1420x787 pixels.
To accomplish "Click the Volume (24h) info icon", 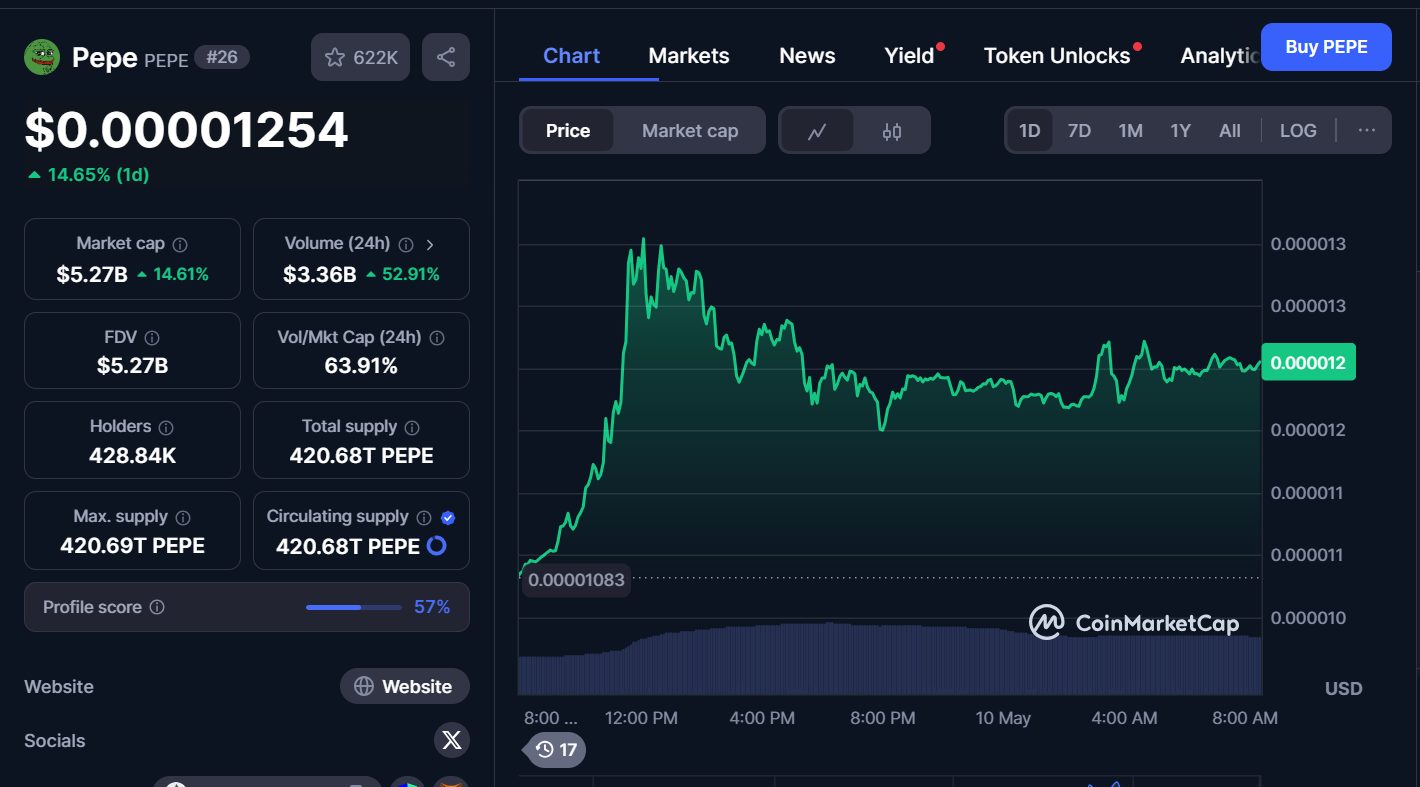I will (x=406, y=244).
